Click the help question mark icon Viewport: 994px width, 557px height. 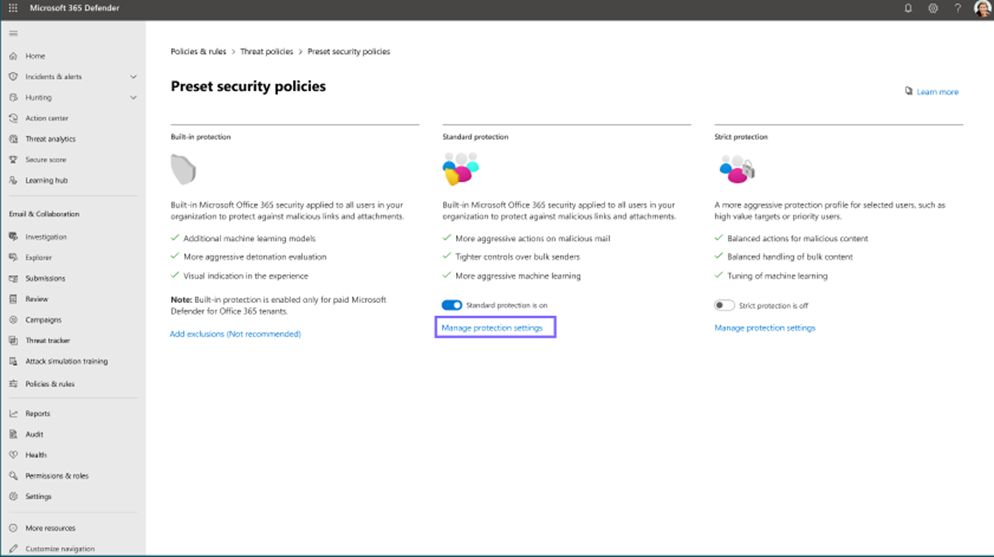(958, 8)
